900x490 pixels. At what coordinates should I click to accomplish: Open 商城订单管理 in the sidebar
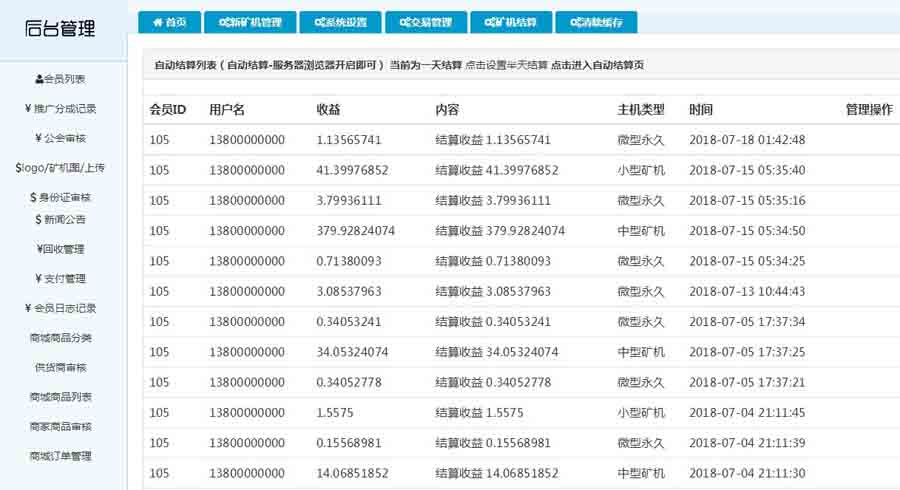[63, 456]
